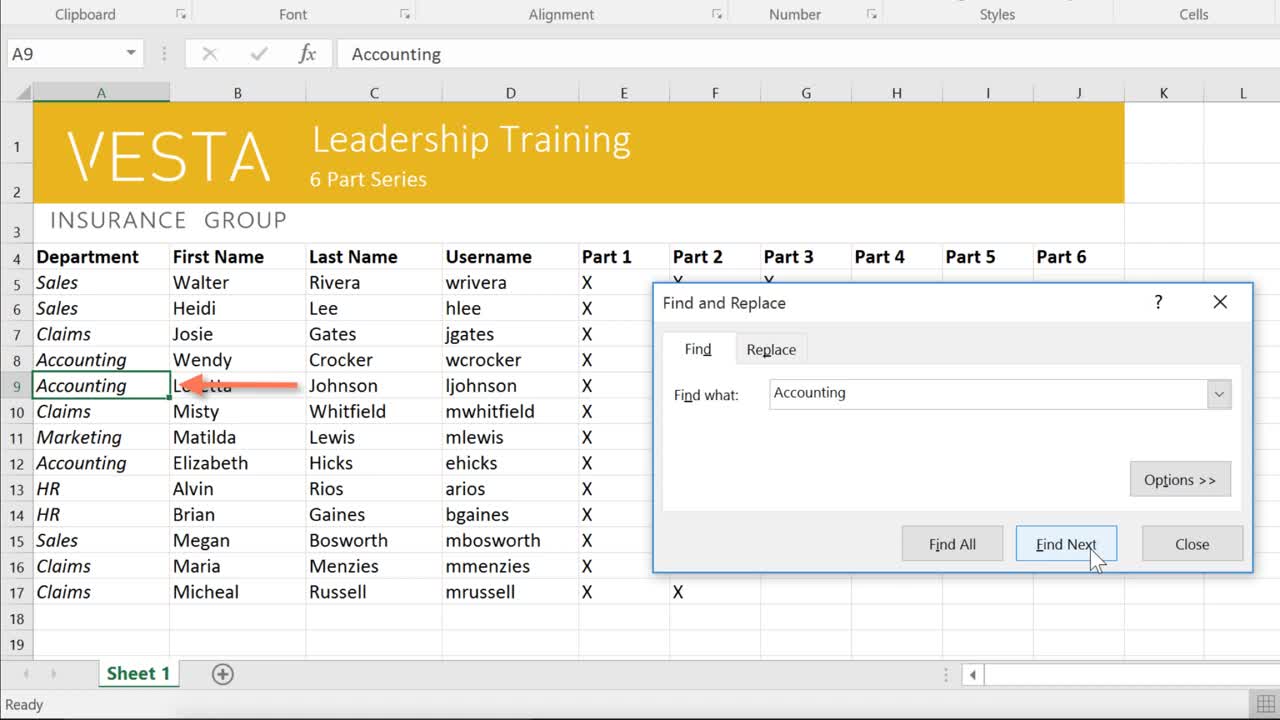Select the cell containing bgaines

(x=510, y=515)
